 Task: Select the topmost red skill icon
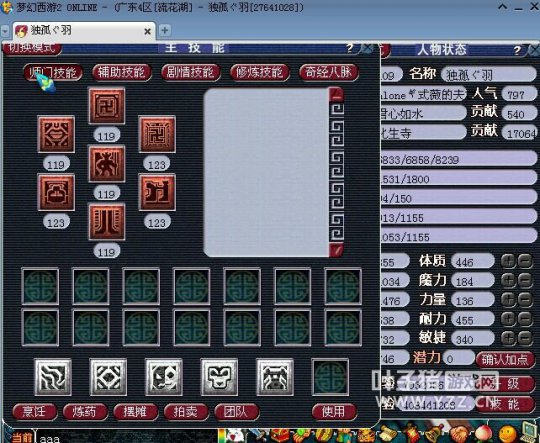[x=107, y=105]
